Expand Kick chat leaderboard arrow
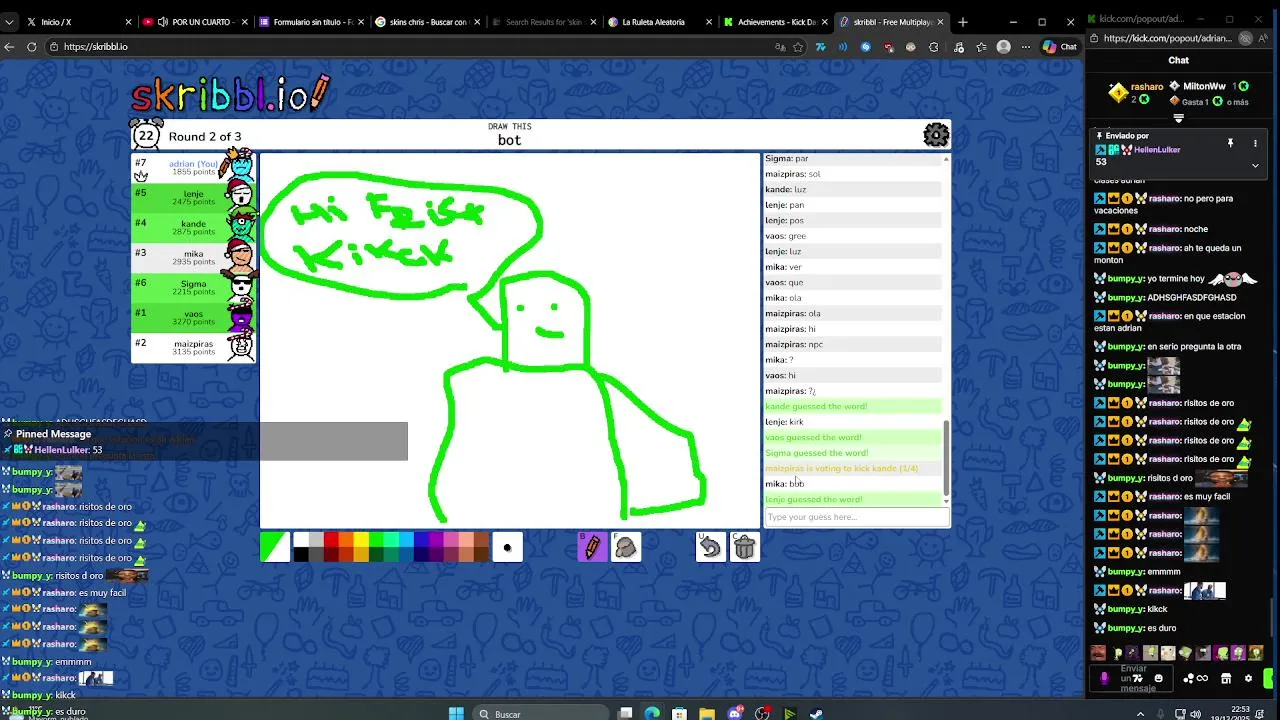Screen dimensions: 1280x720 [x=1178, y=118]
